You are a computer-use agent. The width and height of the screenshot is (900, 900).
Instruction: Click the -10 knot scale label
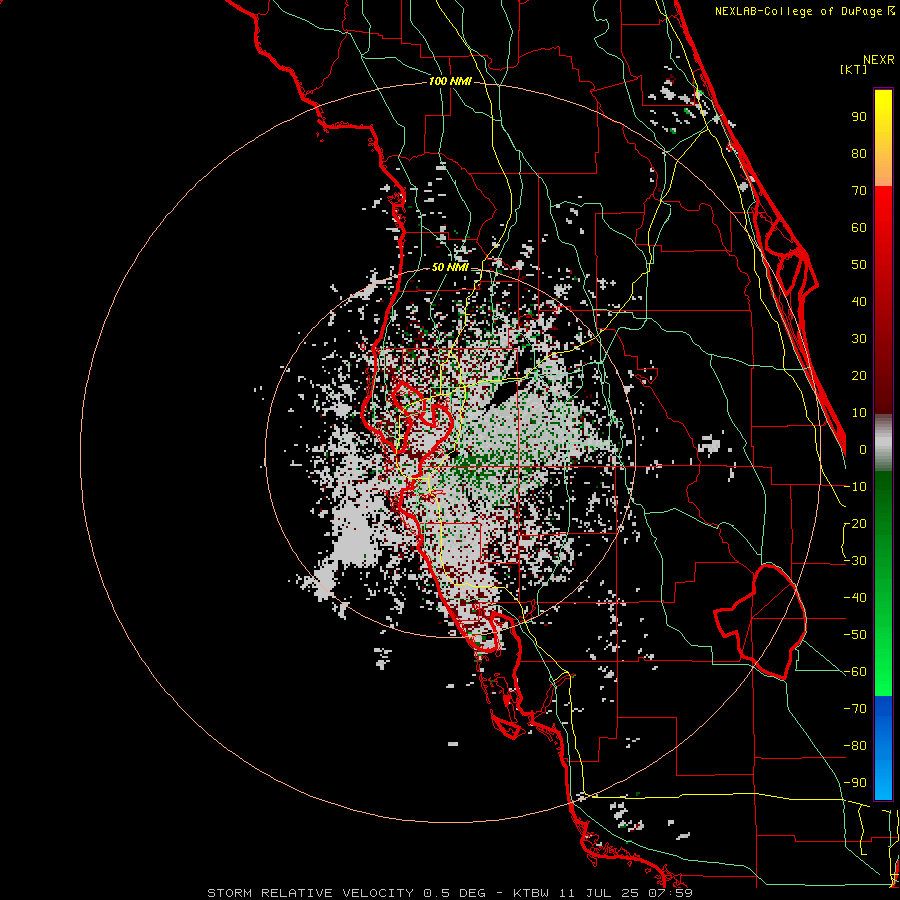click(x=855, y=487)
